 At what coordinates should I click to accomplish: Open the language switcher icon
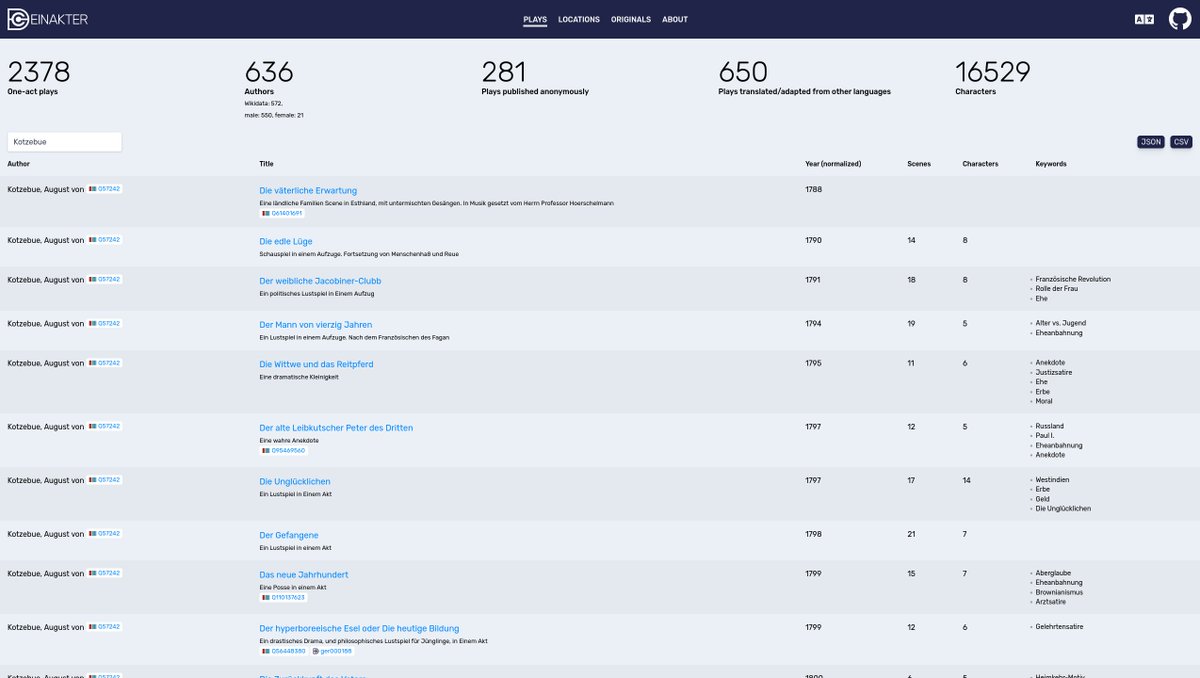click(1144, 19)
